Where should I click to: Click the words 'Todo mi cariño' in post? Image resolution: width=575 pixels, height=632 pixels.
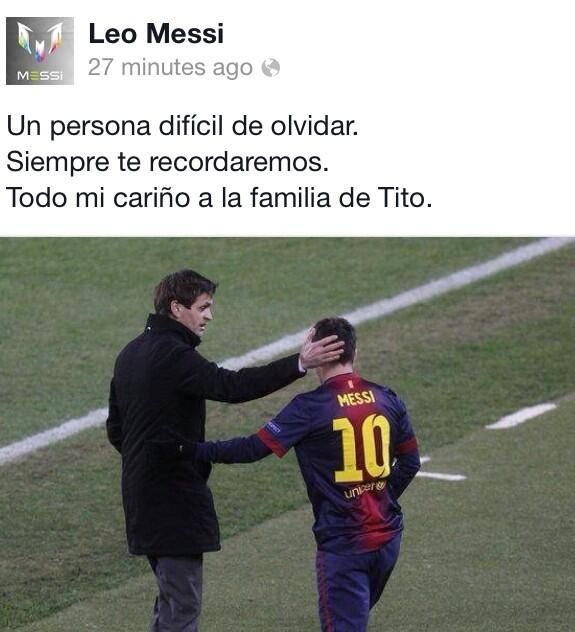tap(98, 198)
